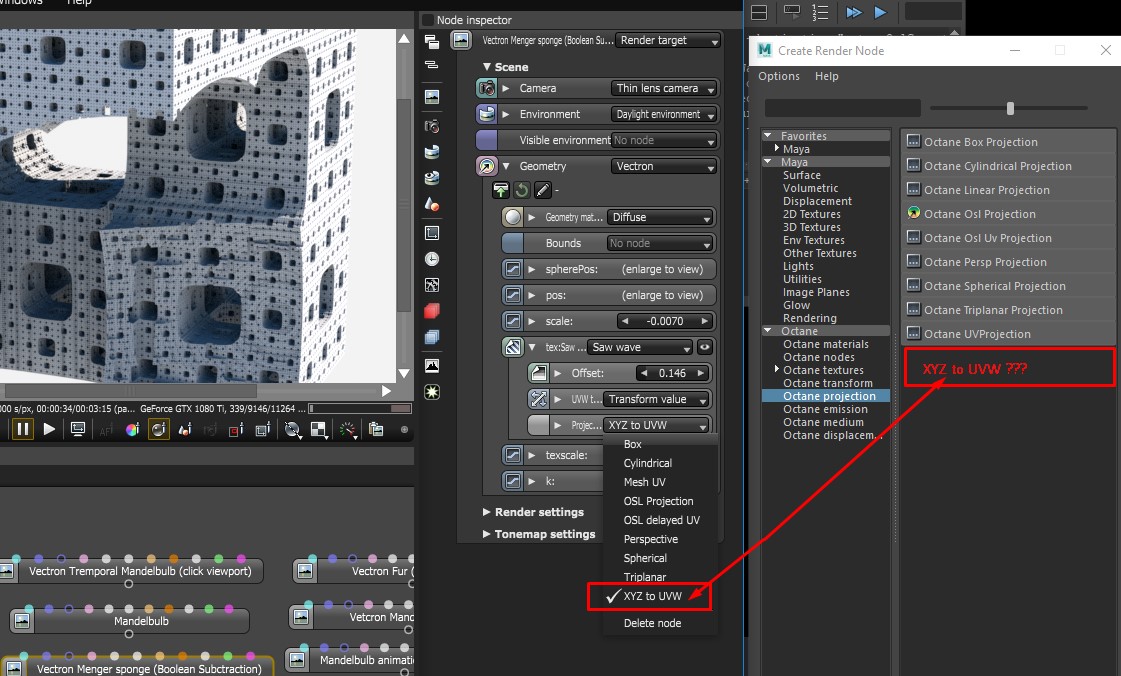Open the checkerboard alpha background icon

click(x=319, y=429)
